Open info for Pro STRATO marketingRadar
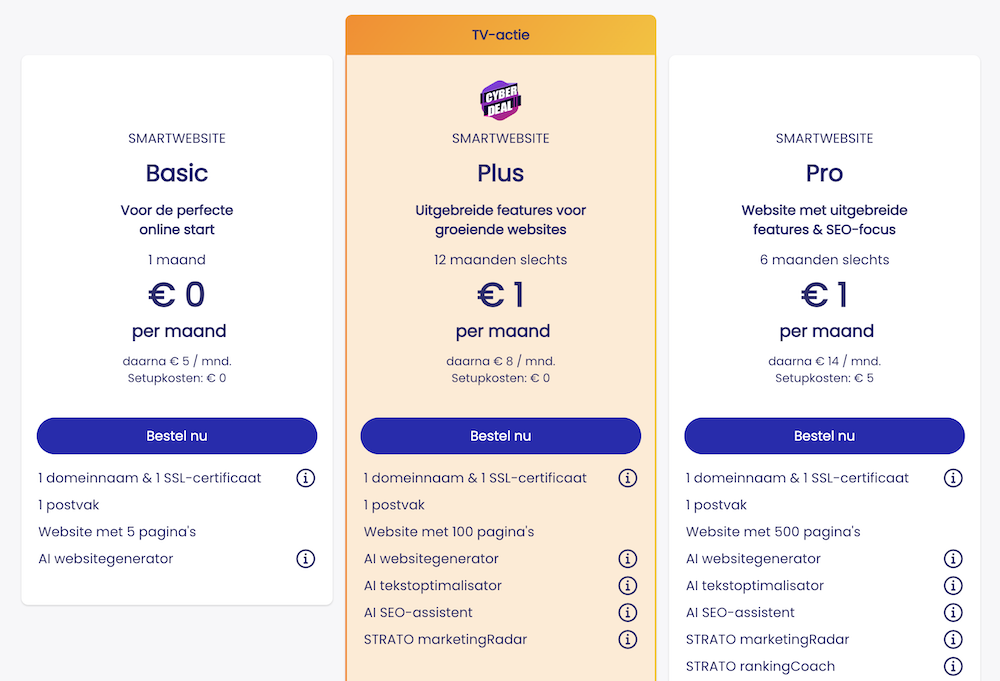Image resolution: width=1000 pixels, height=681 pixels. coord(952,639)
